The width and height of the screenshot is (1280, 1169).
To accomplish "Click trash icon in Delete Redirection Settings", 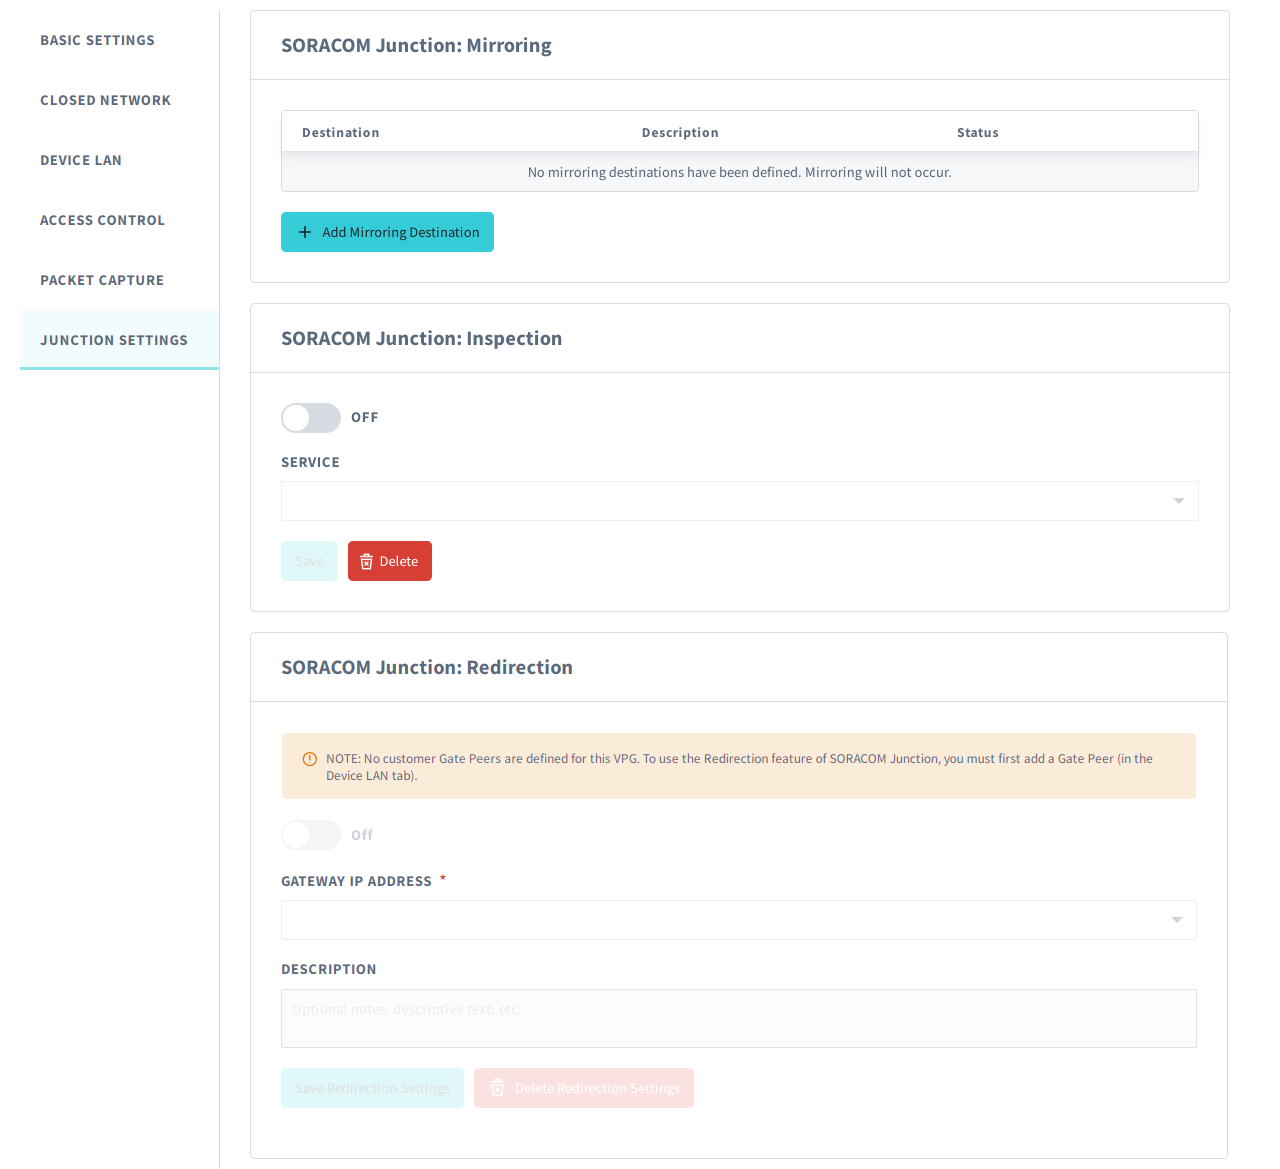I will pos(497,1088).
